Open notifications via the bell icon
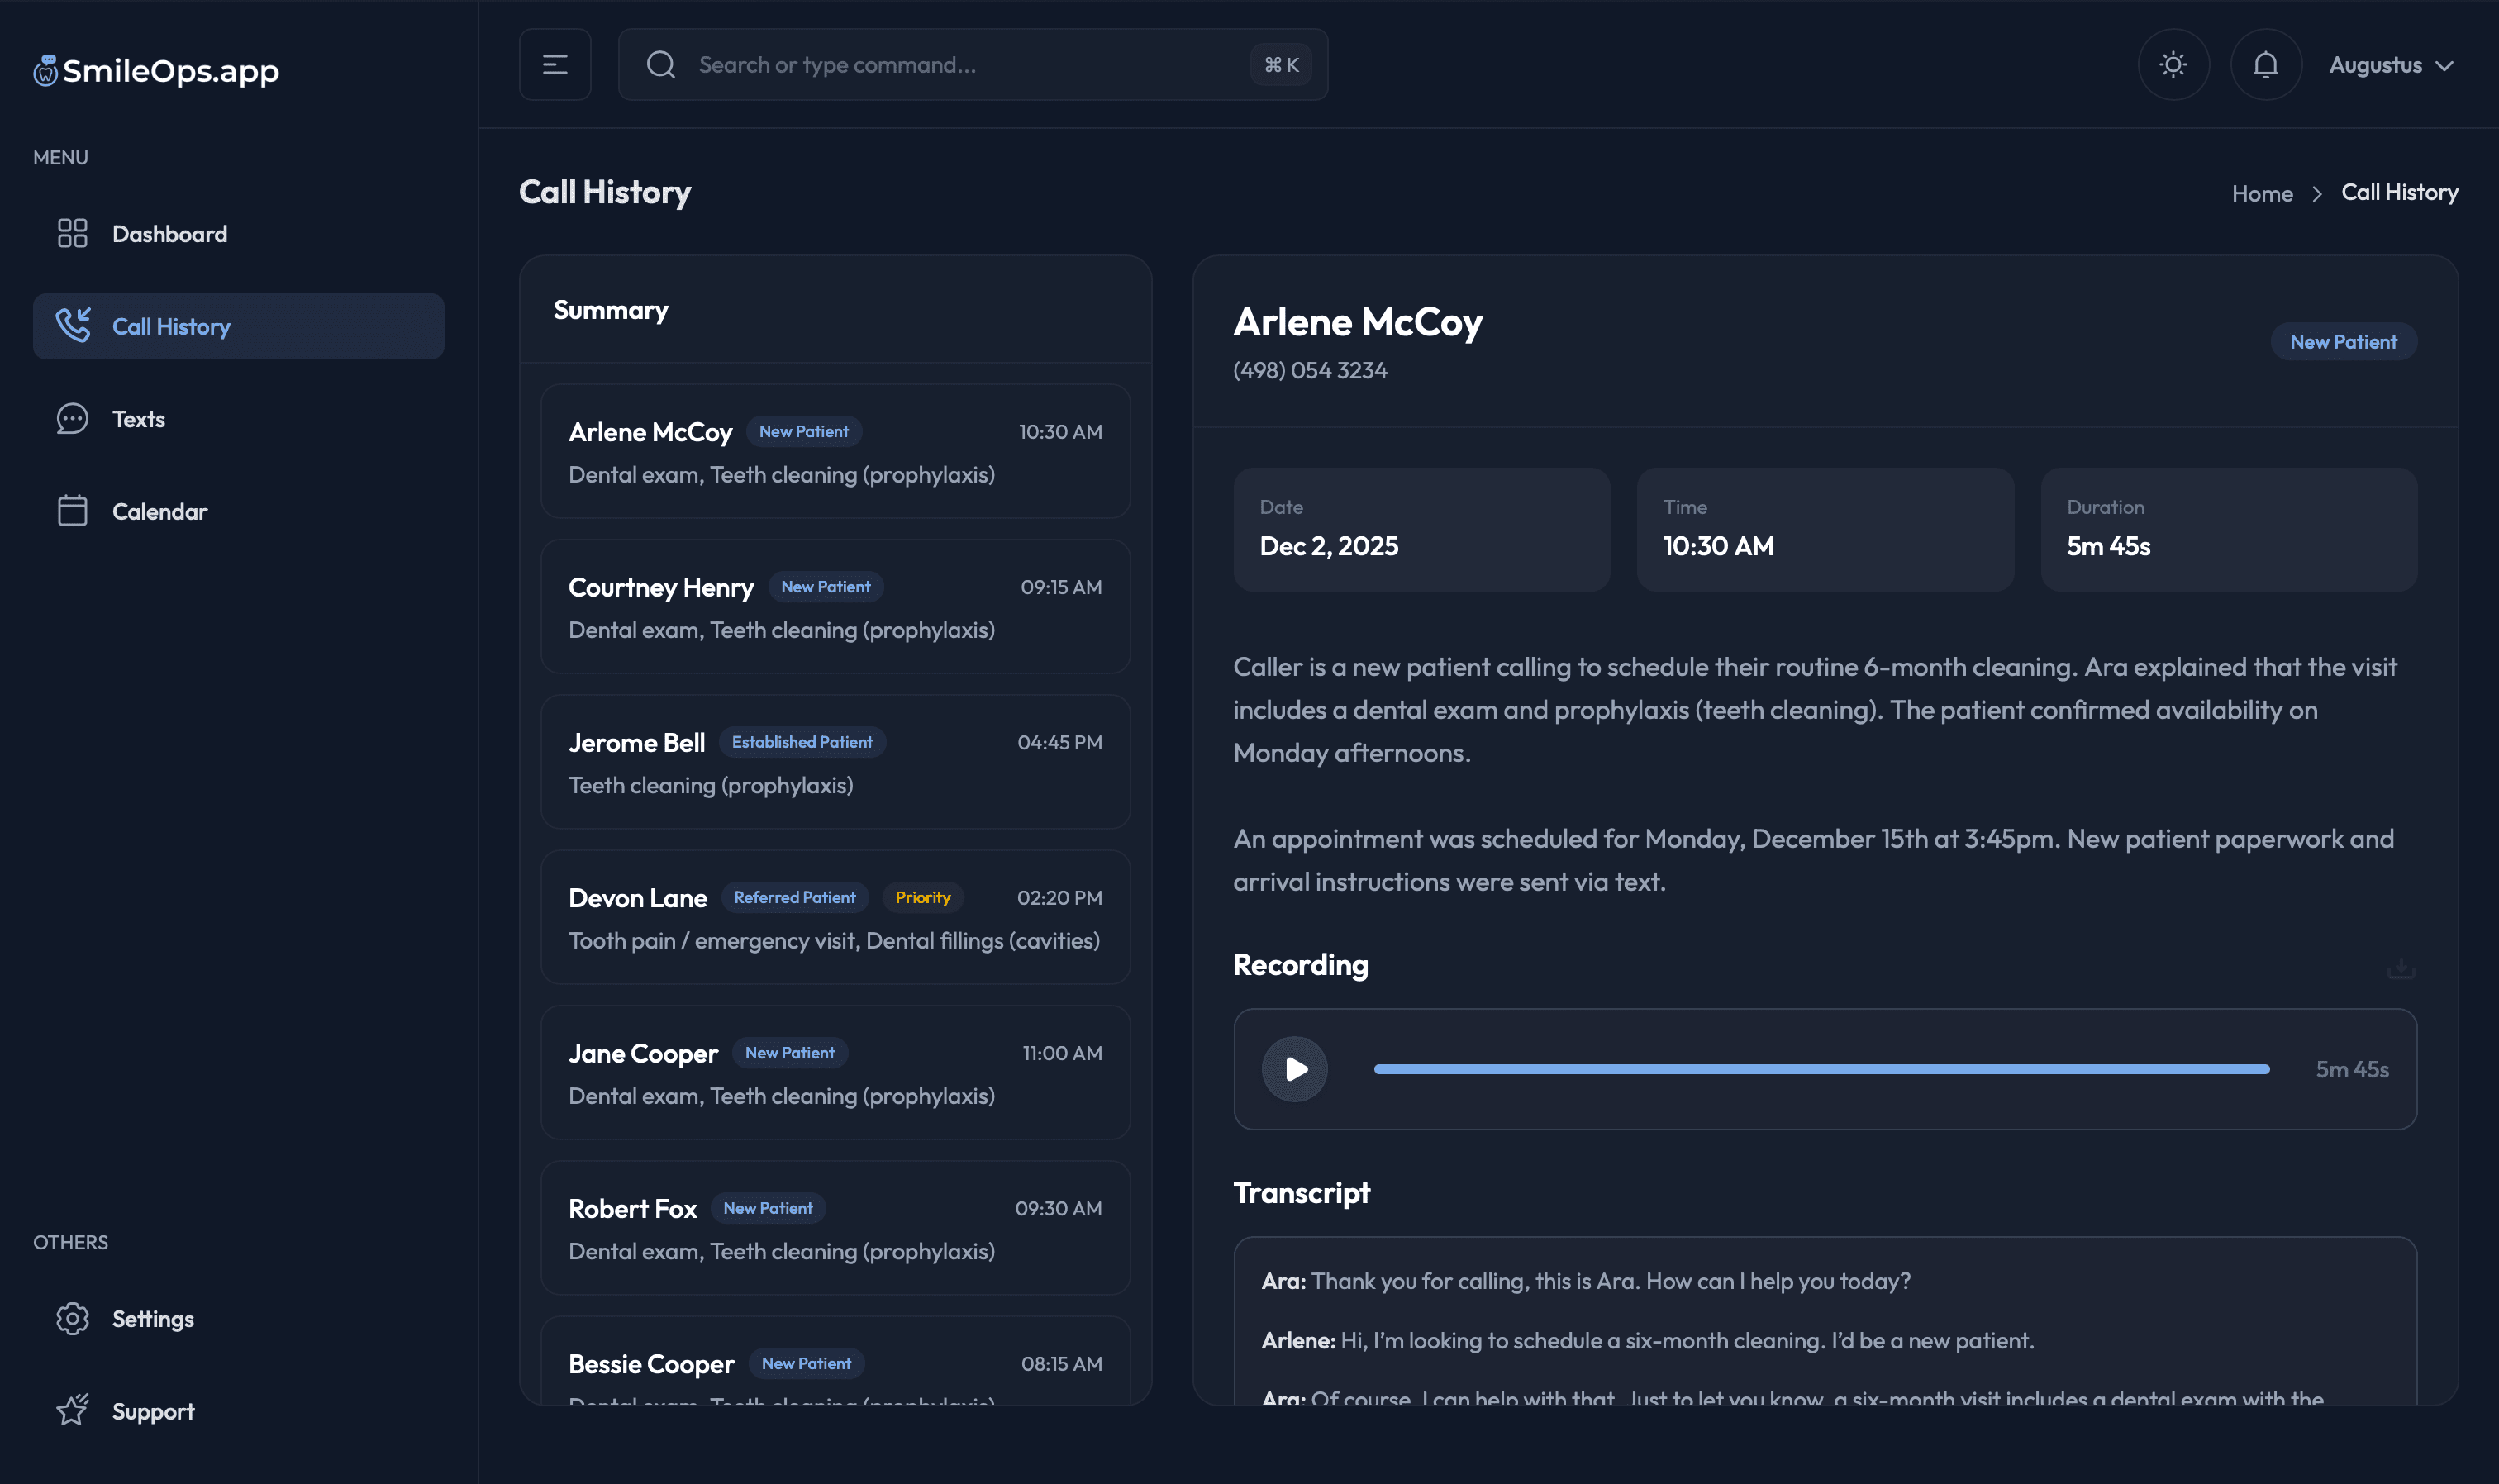2499x1484 pixels. pyautogui.click(x=2265, y=64)
